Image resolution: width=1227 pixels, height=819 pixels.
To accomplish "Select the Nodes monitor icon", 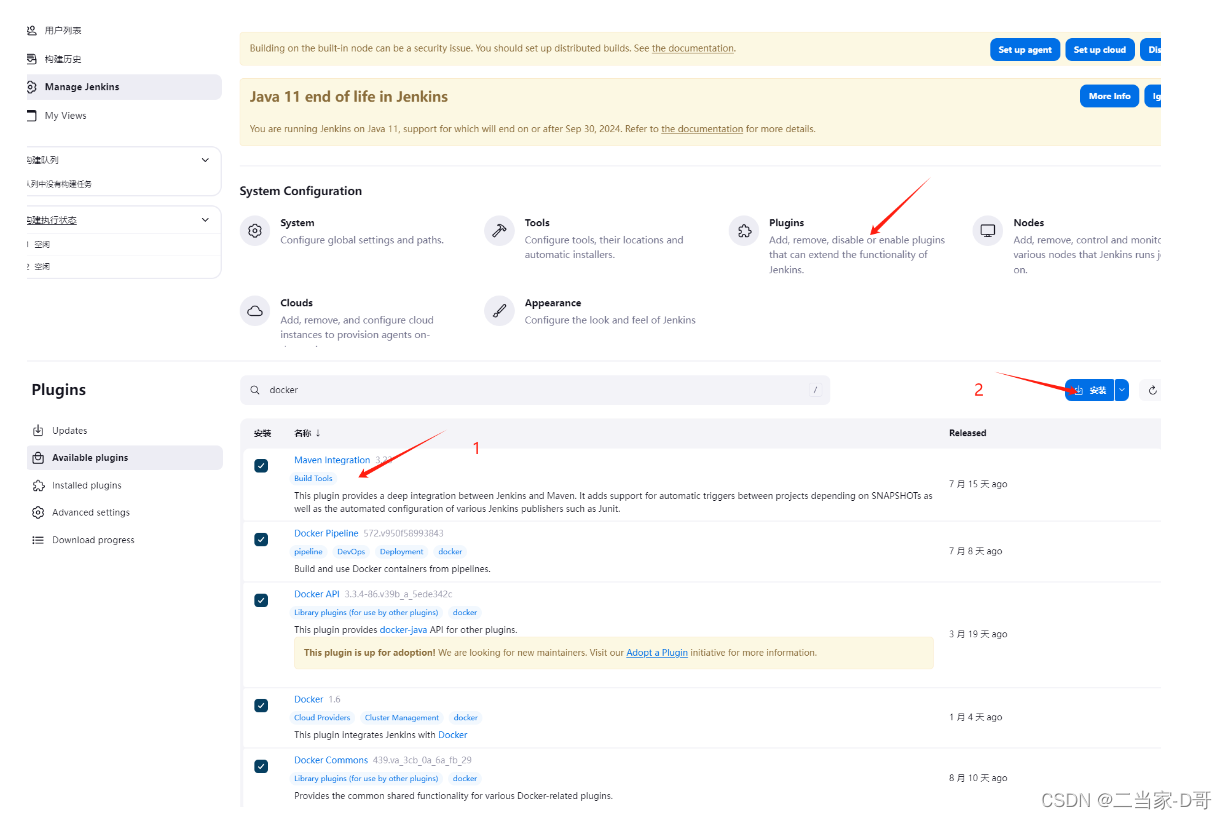I will coord(988,231).
